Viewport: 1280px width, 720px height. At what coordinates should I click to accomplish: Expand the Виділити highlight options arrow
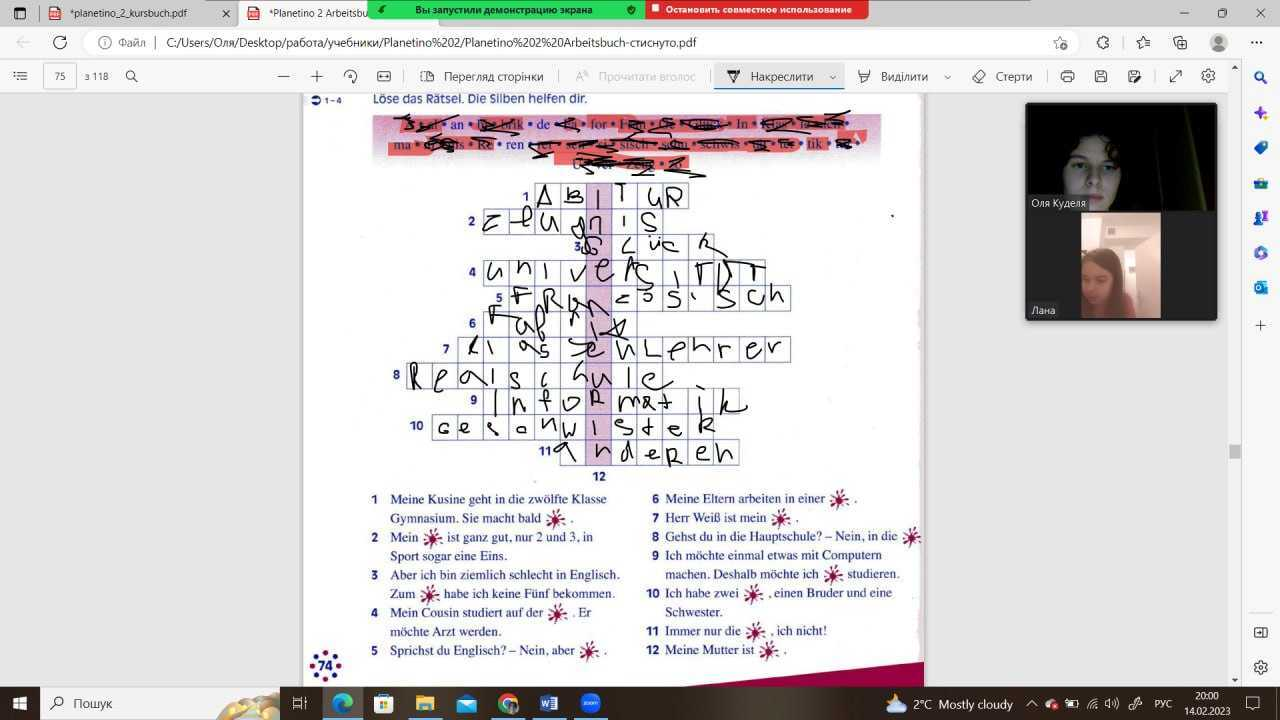pyautogui.click(x=947, y=77)
